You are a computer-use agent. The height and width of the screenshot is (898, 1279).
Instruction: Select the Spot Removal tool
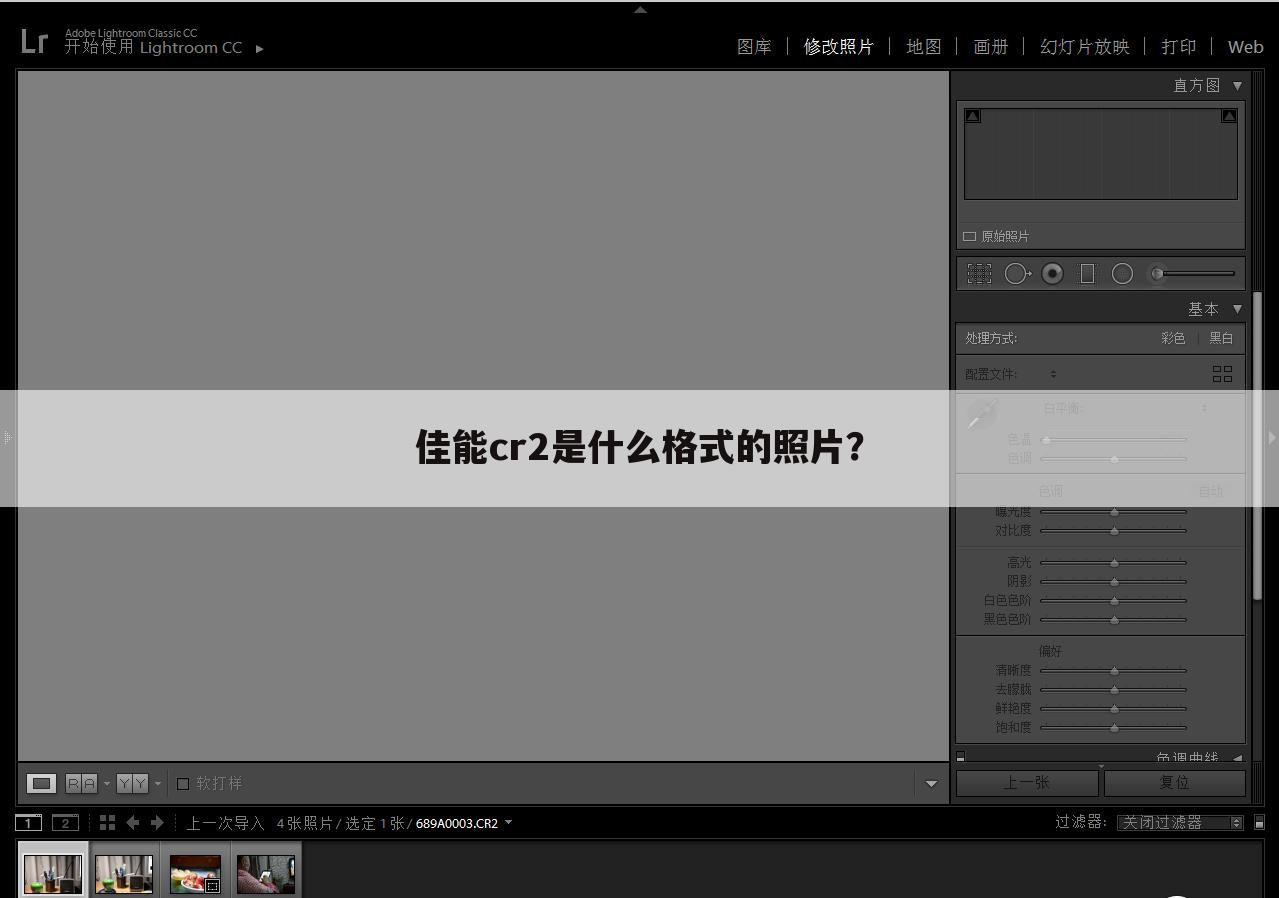[x=1017, y=273]
